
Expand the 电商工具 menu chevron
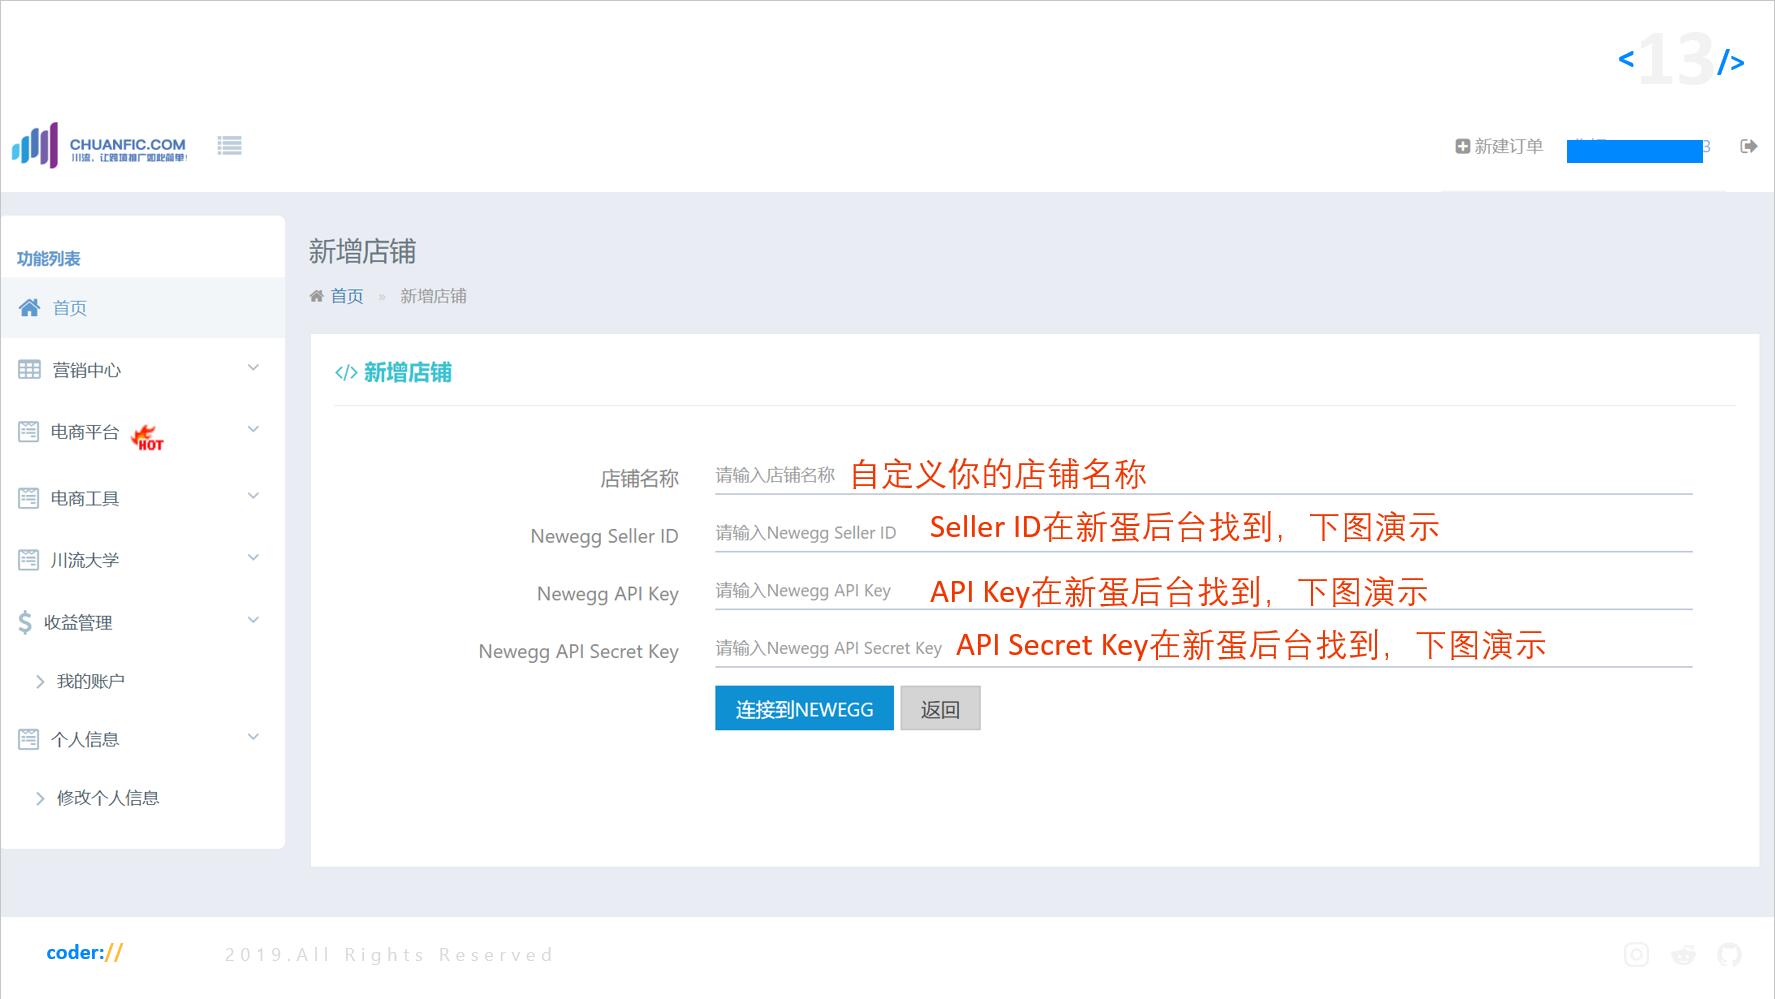(x=254, y=496)
